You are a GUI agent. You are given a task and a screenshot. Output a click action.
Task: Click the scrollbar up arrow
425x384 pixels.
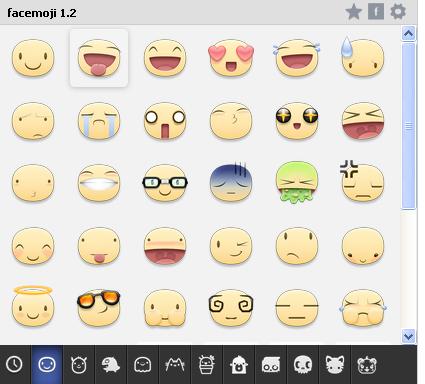tap(409, 33)
